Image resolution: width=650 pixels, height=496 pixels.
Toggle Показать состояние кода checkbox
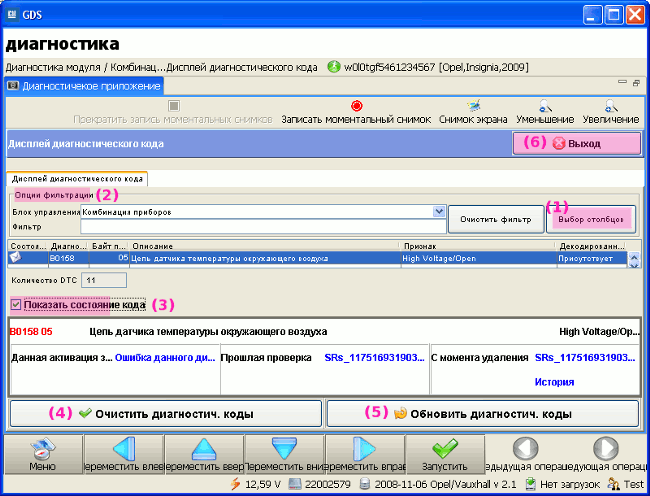(x=15, y=305)
